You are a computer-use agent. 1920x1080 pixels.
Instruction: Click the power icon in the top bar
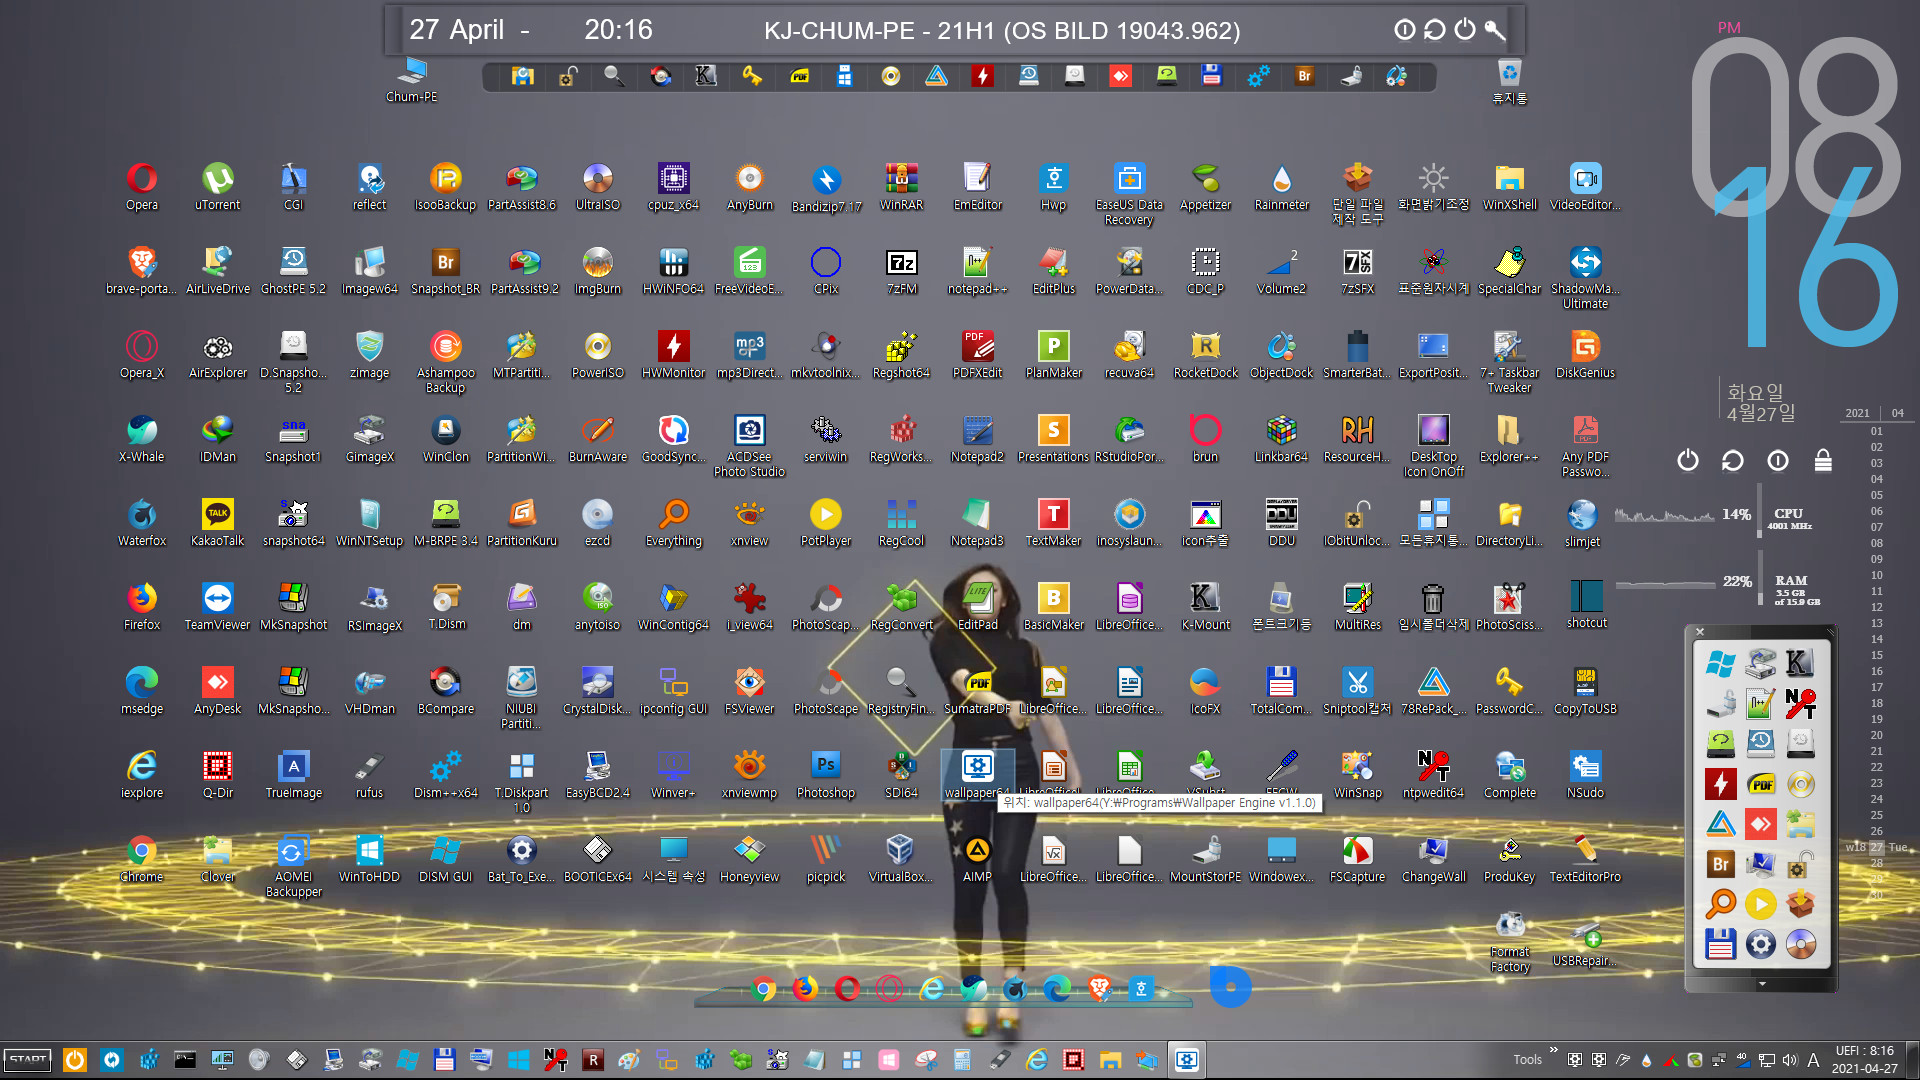1464,29
